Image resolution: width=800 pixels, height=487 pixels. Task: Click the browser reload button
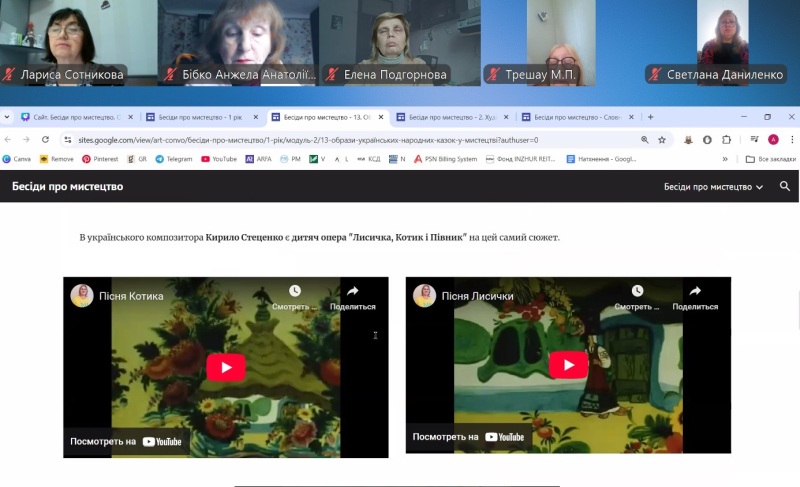pyautogui.click(x=45, y=140)
